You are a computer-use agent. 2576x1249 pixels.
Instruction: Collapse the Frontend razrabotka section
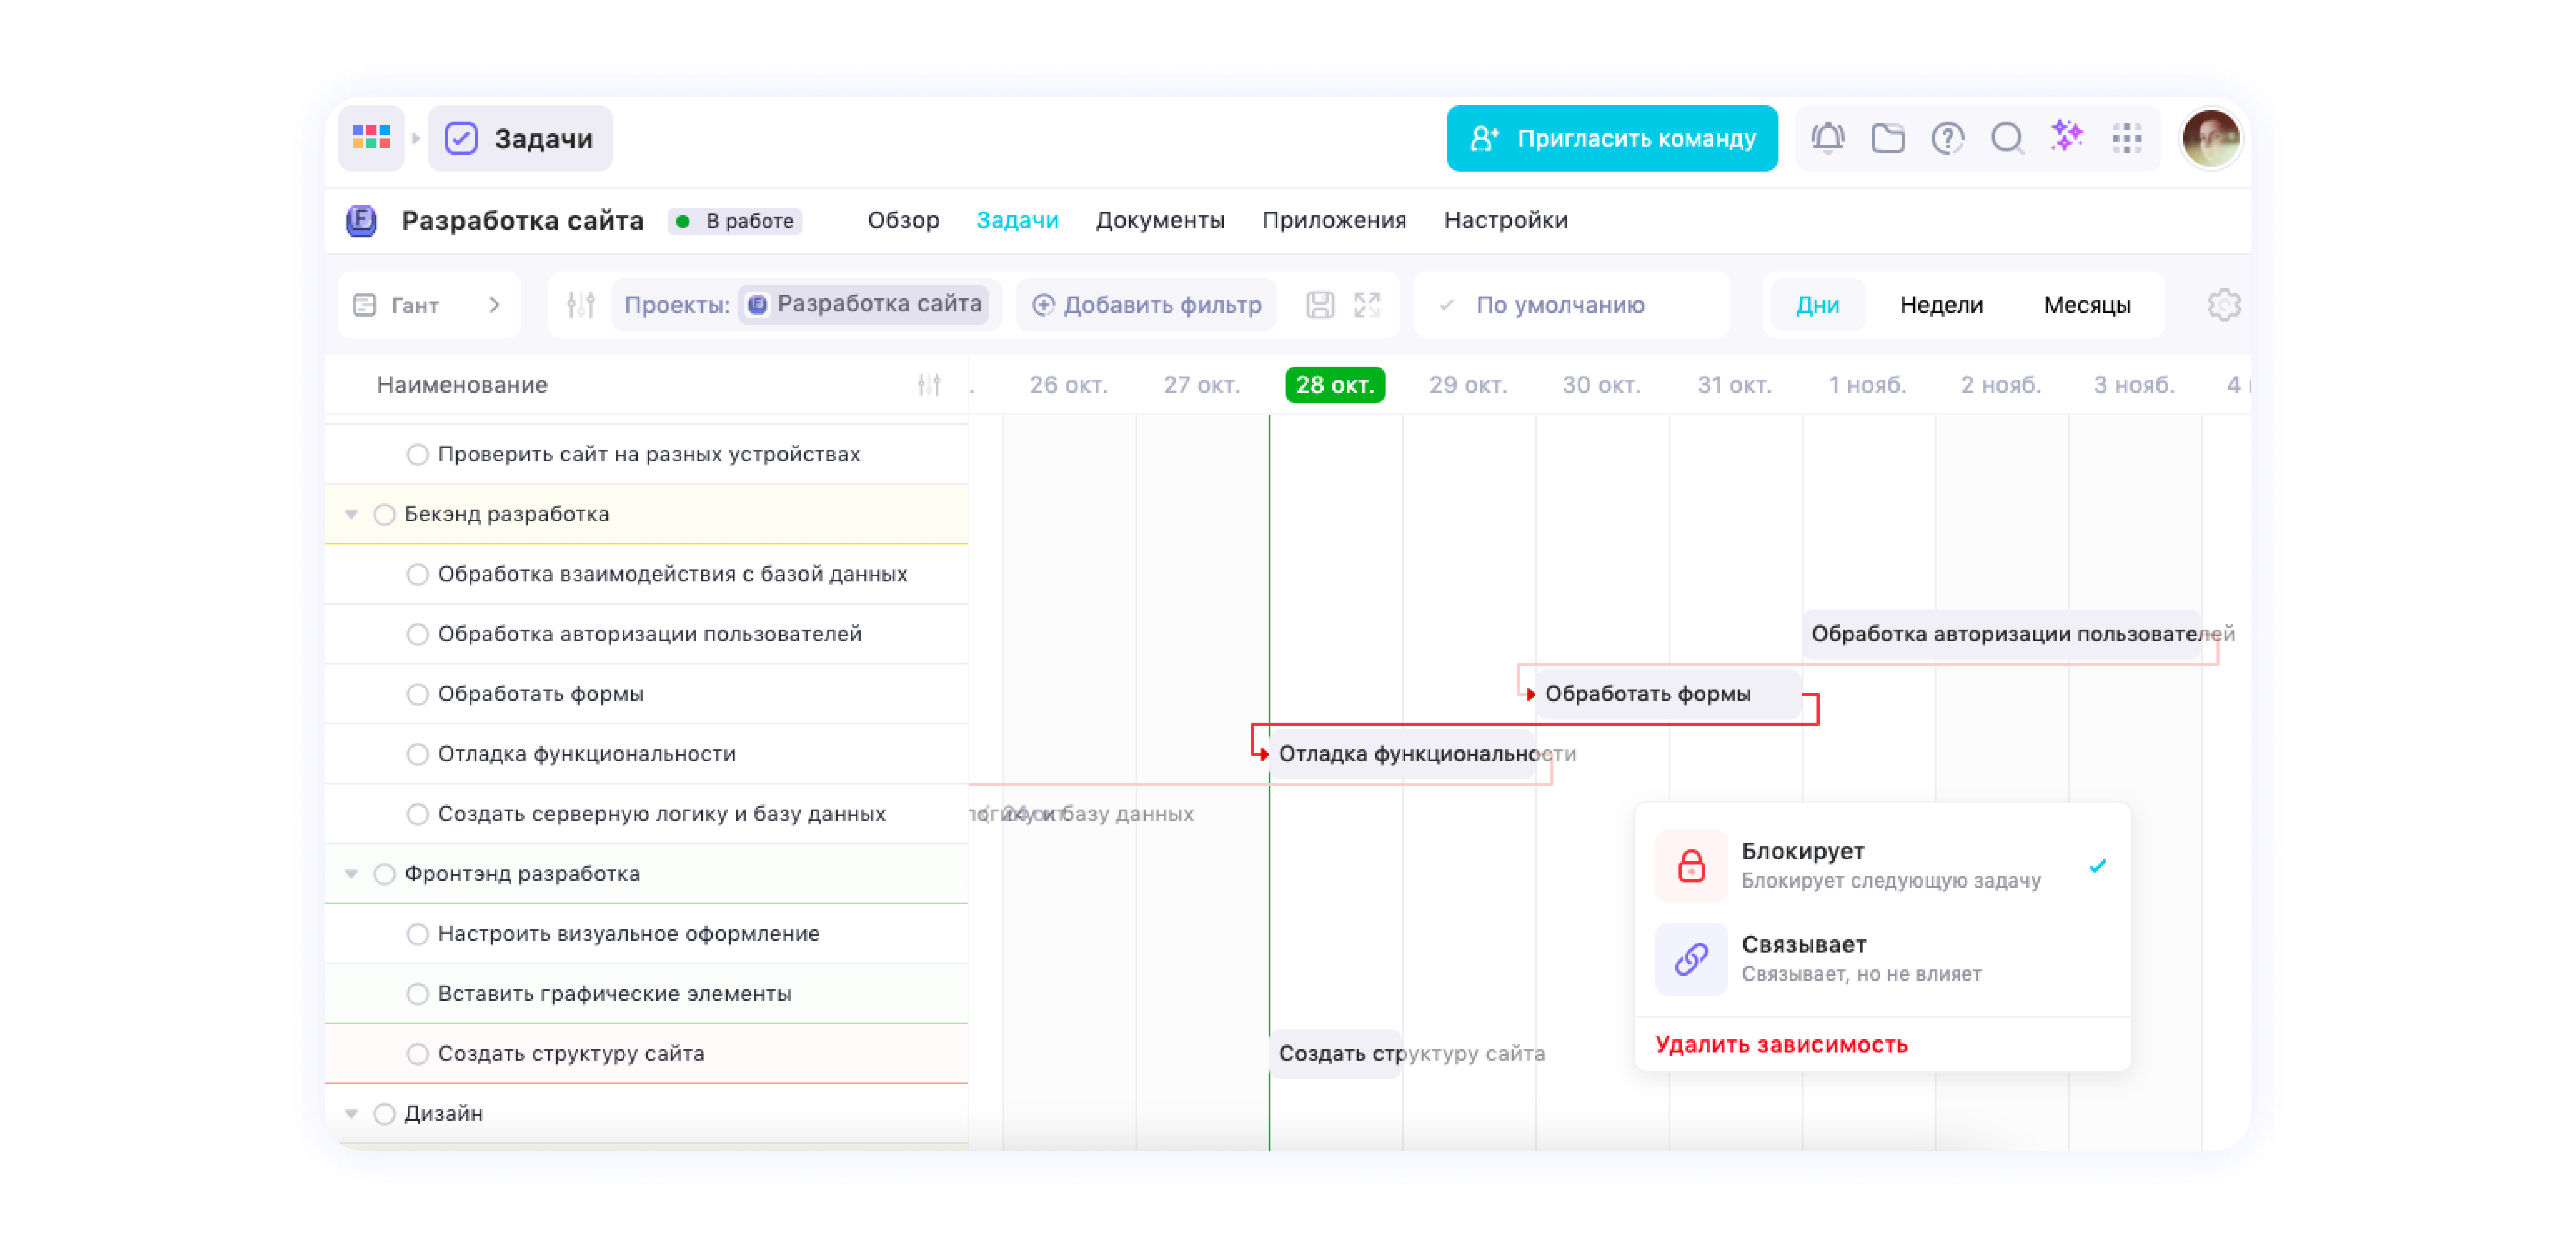pyautogui.click(x=351, y=873)
